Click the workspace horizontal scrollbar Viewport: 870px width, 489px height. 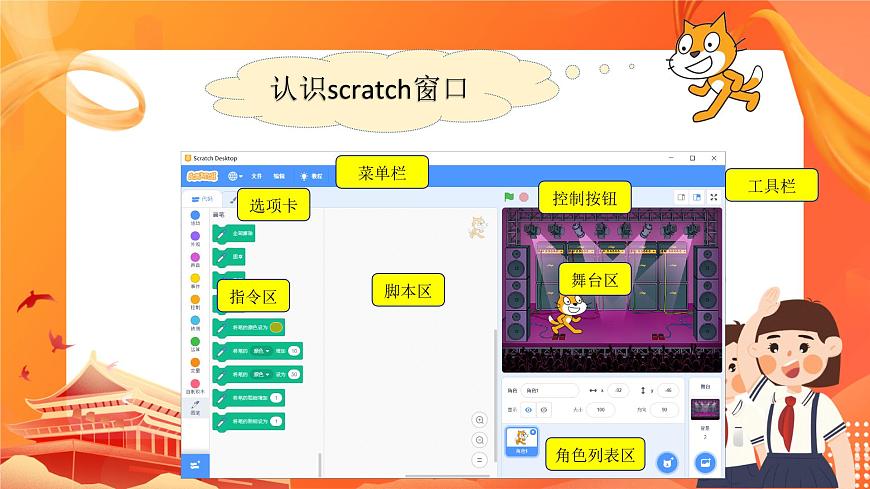pos(448,476)
